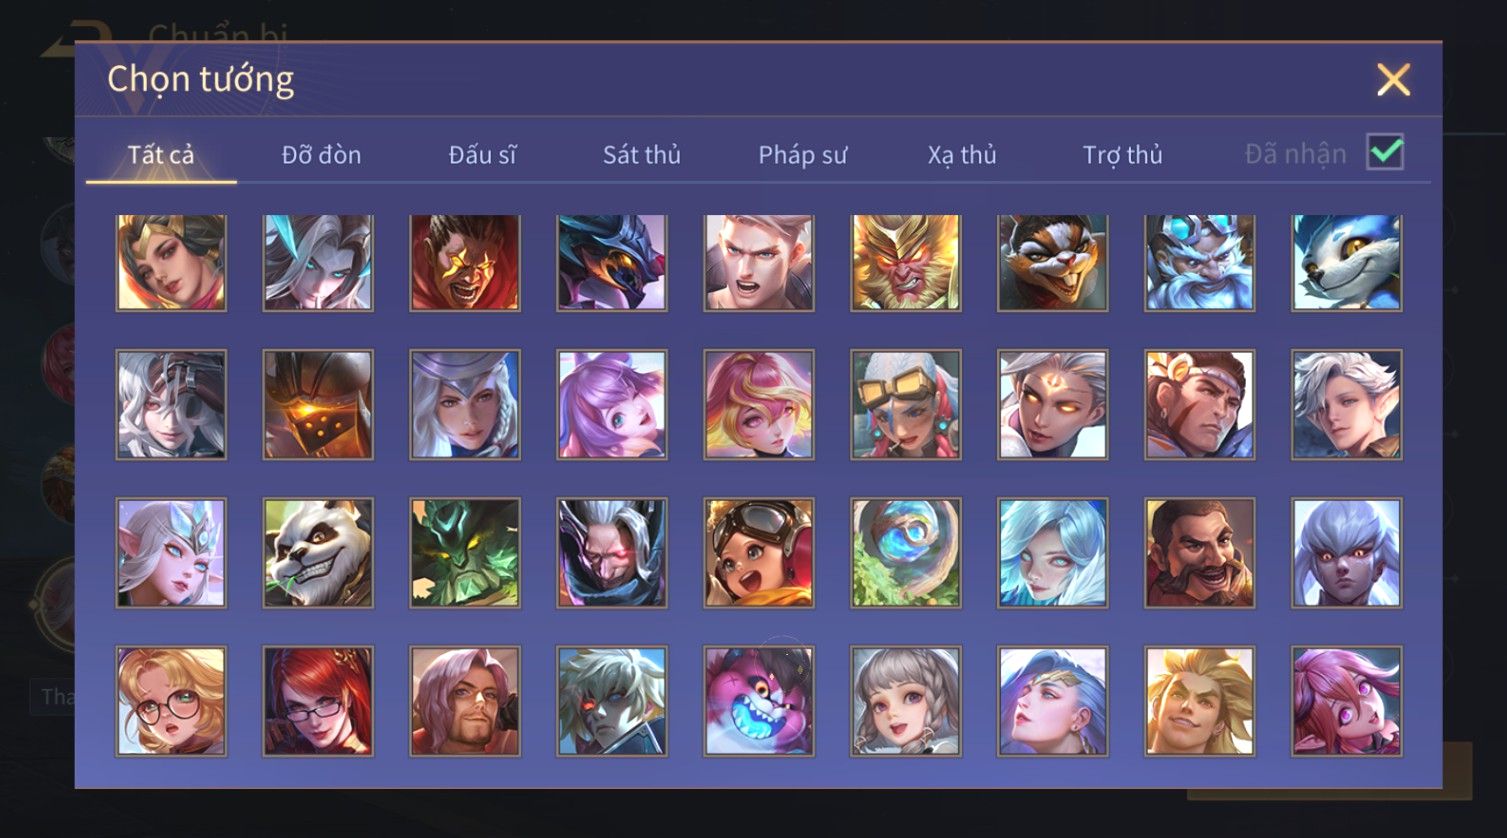Viewport: 1507px width, 838px height.
Task: Show the Pháp sư hero category
Action: 802,155
